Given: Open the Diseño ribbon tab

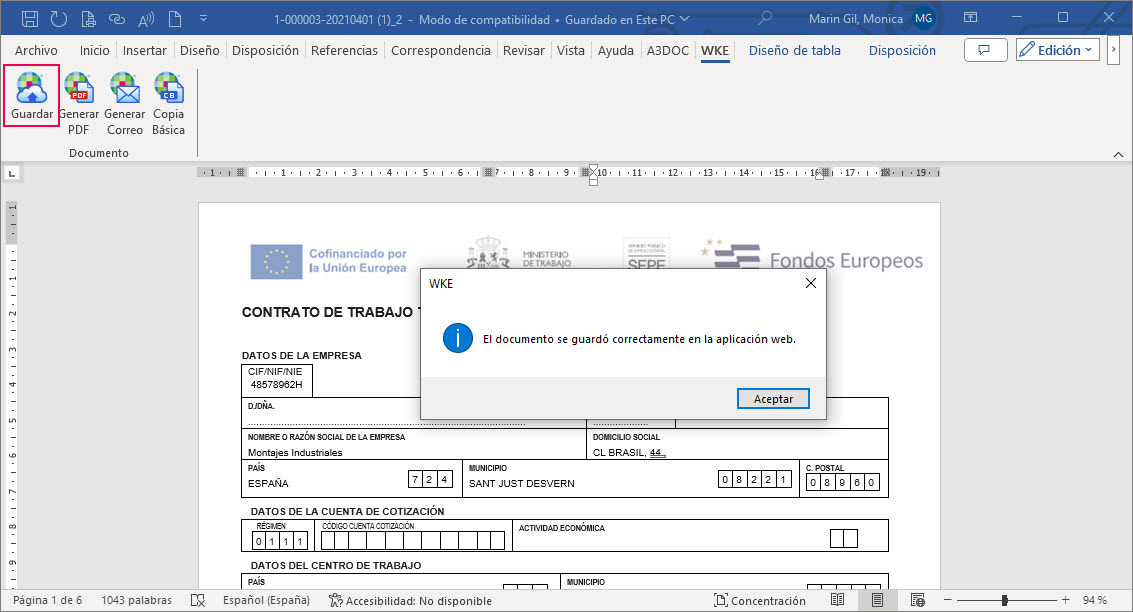Looking at the screenshot, I should click(x=199, y=51).
